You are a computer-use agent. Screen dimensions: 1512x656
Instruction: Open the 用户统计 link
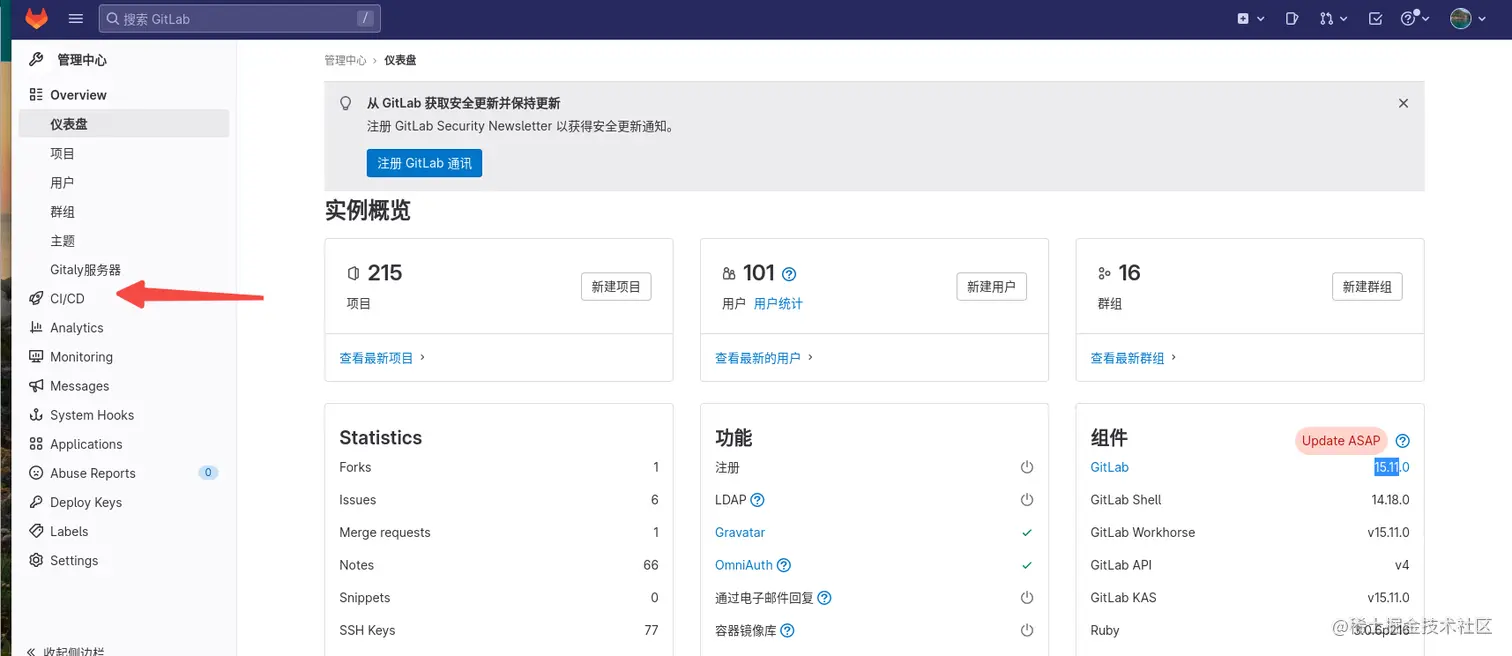778,303
